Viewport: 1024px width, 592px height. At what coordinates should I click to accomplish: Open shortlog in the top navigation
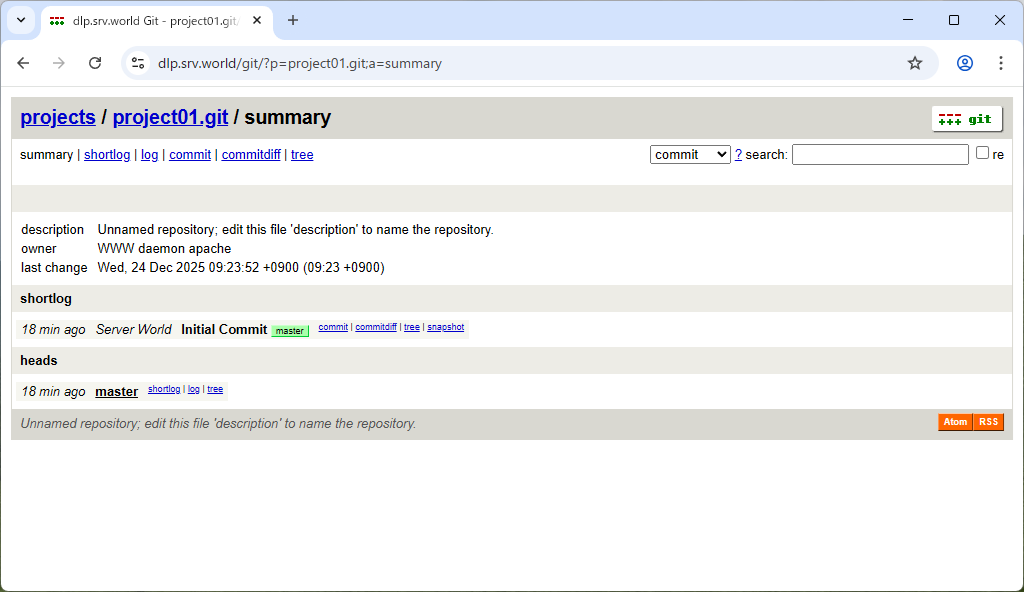107,155
